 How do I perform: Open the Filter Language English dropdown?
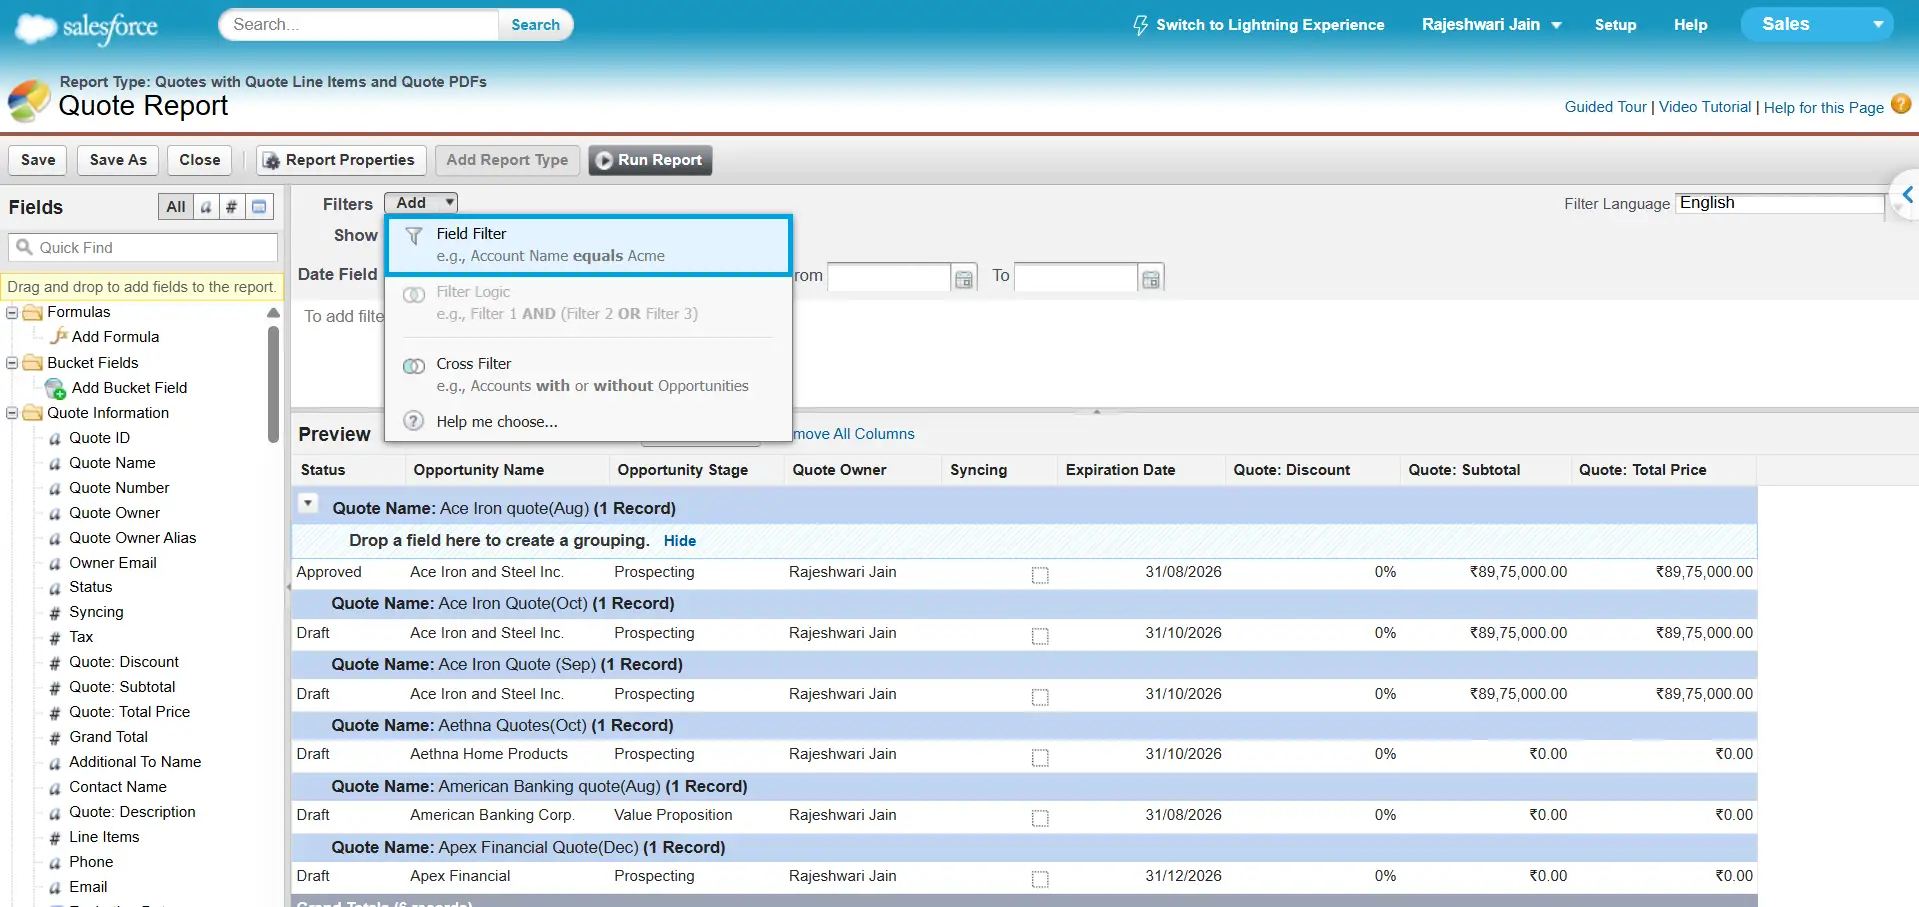[1780, 203]
